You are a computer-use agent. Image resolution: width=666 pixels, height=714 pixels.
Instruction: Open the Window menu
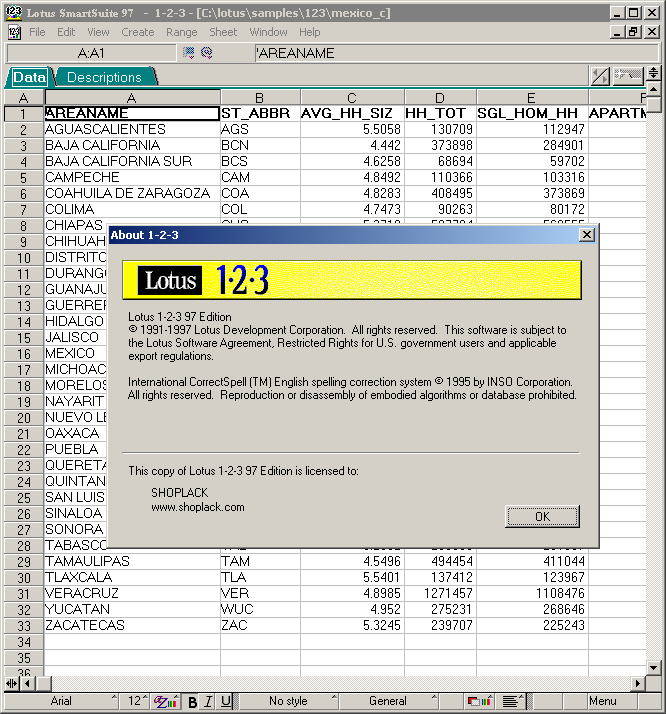[x=268, y=32]
